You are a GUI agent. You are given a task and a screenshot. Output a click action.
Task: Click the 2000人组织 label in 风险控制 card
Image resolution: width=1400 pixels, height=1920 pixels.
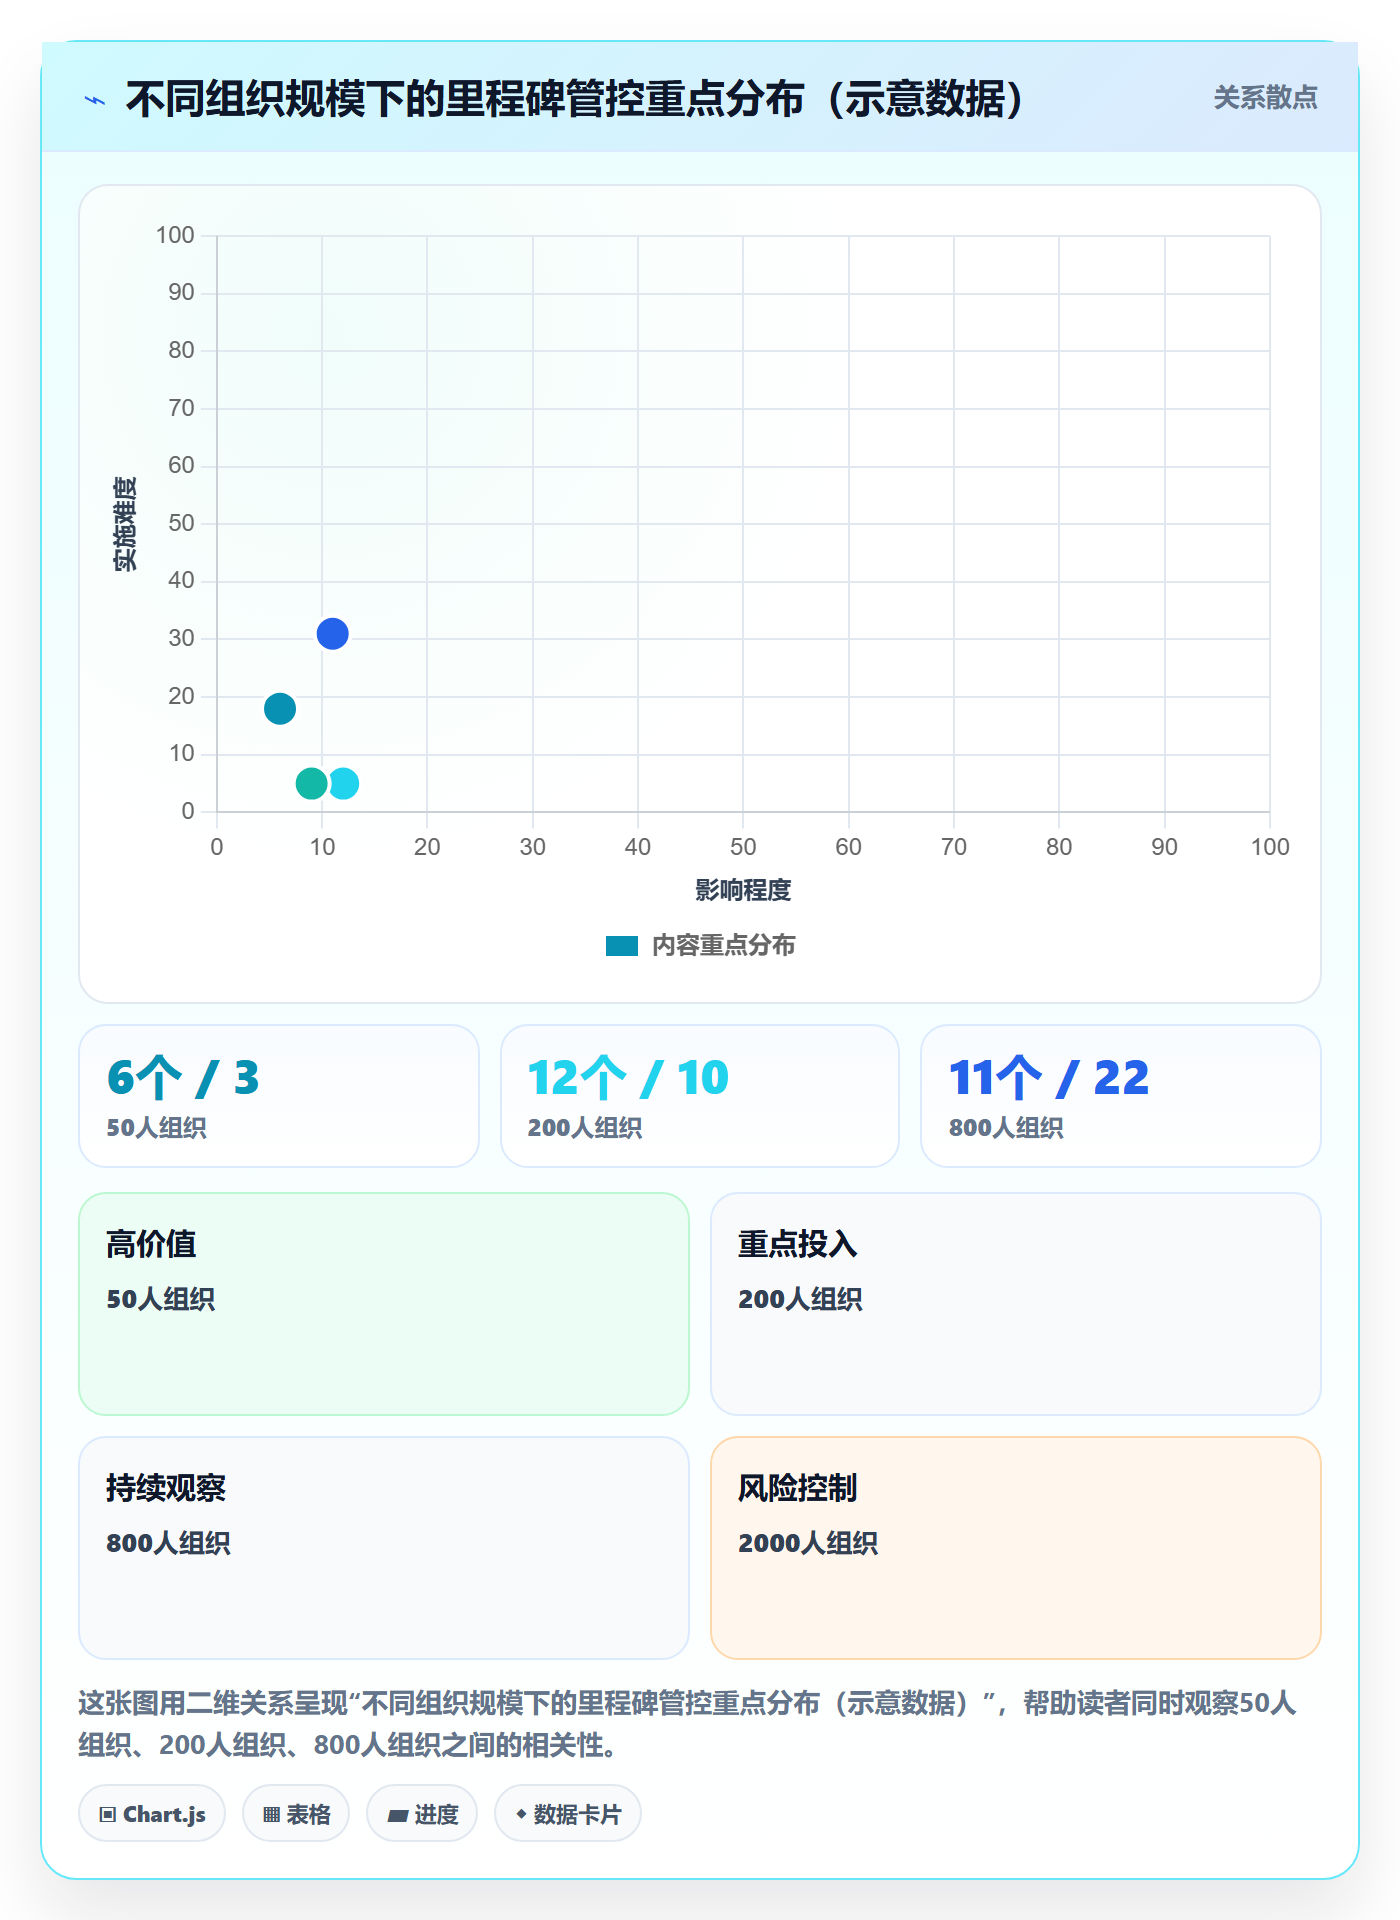808,1543
